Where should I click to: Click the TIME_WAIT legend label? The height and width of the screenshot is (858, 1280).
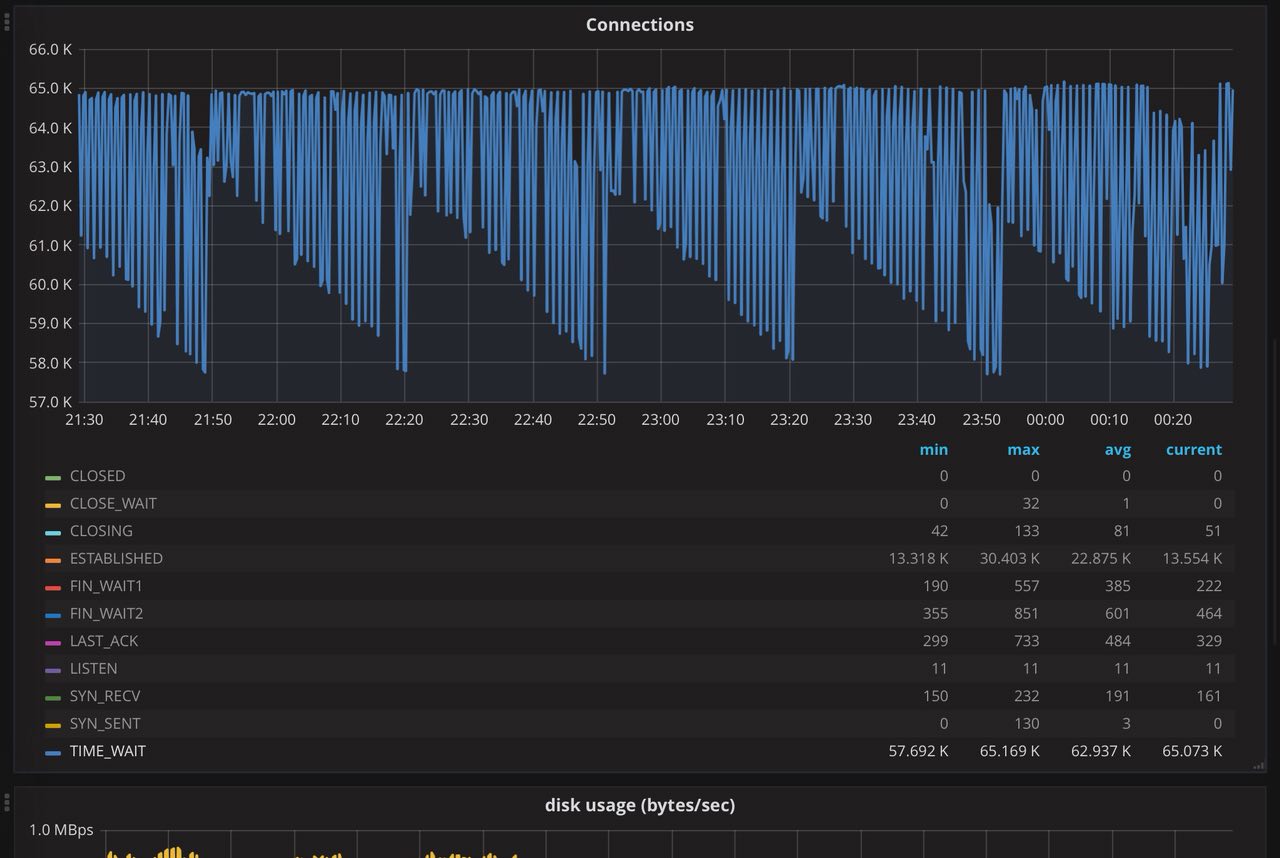click(x=108, y=751)
